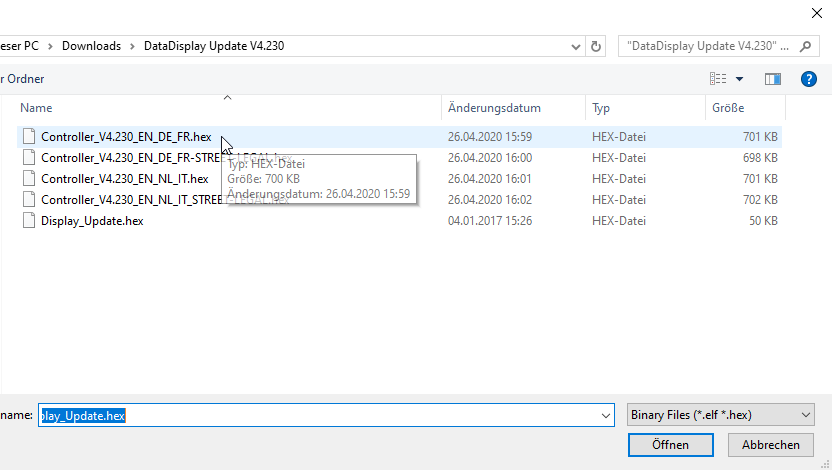
Task: Click the view layout icon
Action: click(x=718, y=79)
